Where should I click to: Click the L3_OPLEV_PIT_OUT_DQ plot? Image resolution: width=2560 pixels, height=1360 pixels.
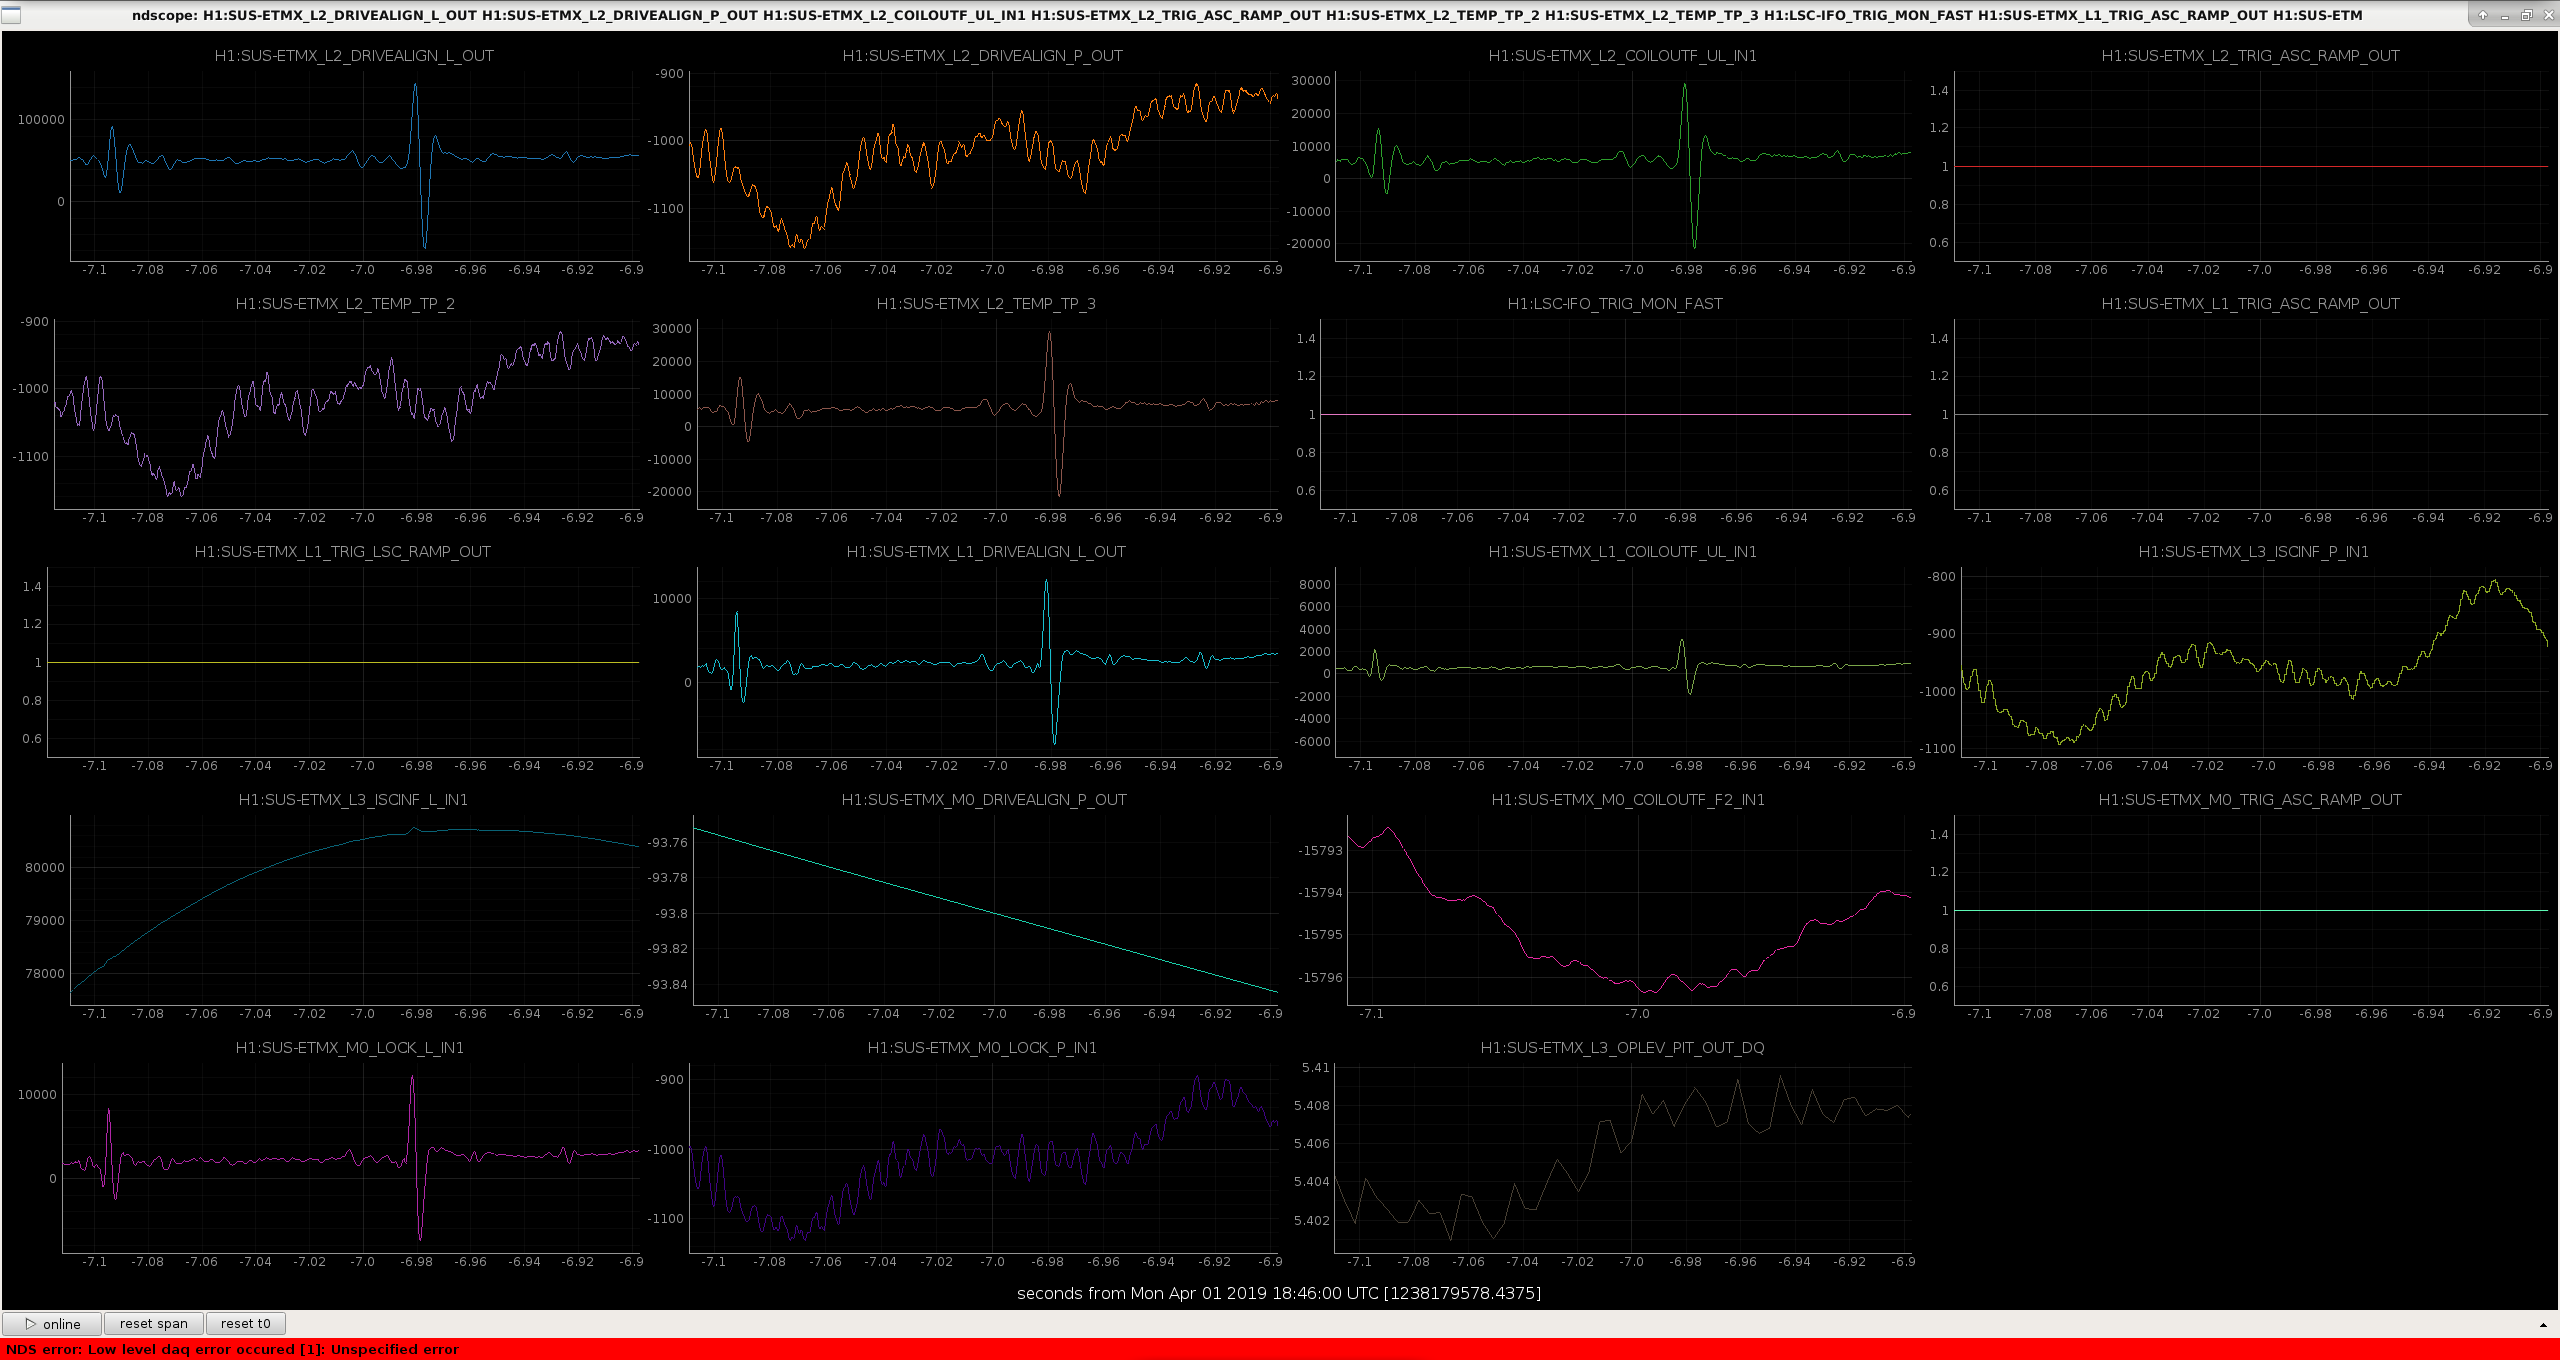[1623, 1158]
